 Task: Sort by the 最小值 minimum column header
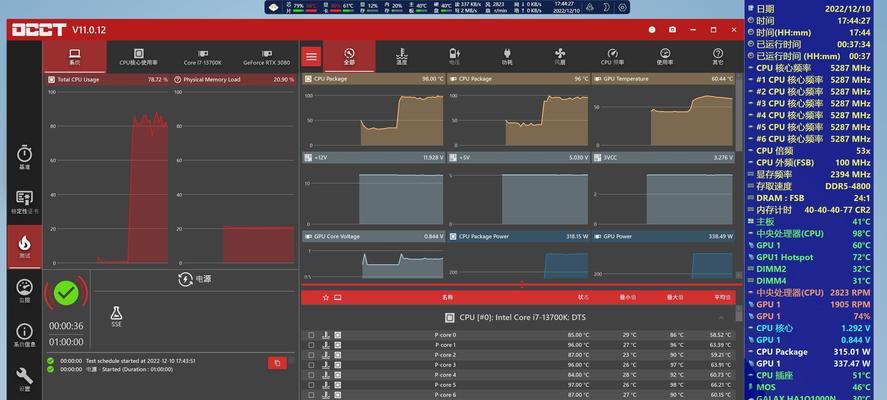click(x=627, y=297)
